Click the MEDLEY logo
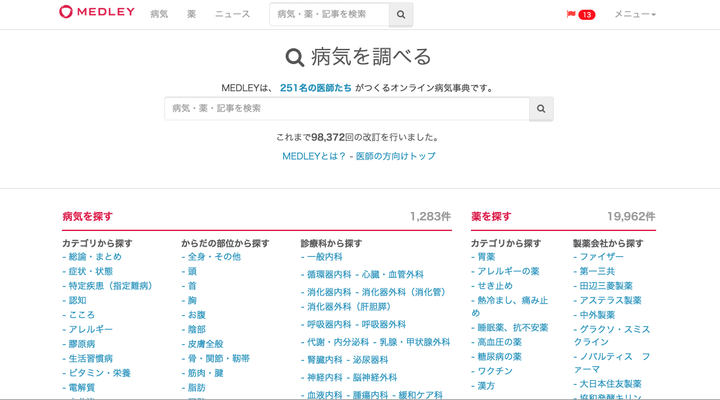This screenshot has height=400, width=720. pyautogui.click(x=97, y=11)
